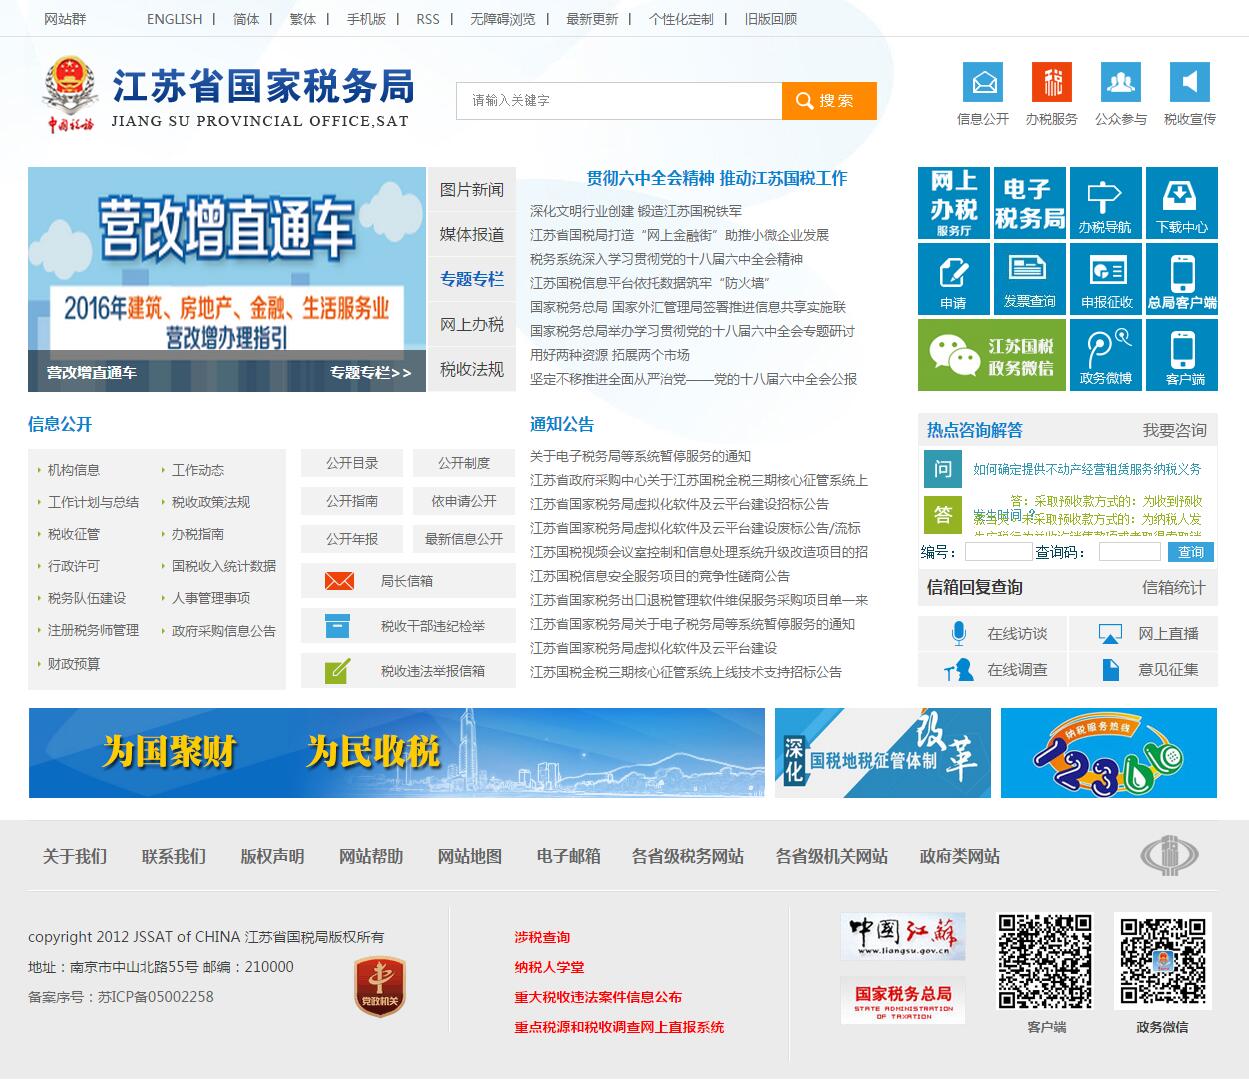
Task: Click the 网上直播 screen icon
Action: (x=1110, y=633)
